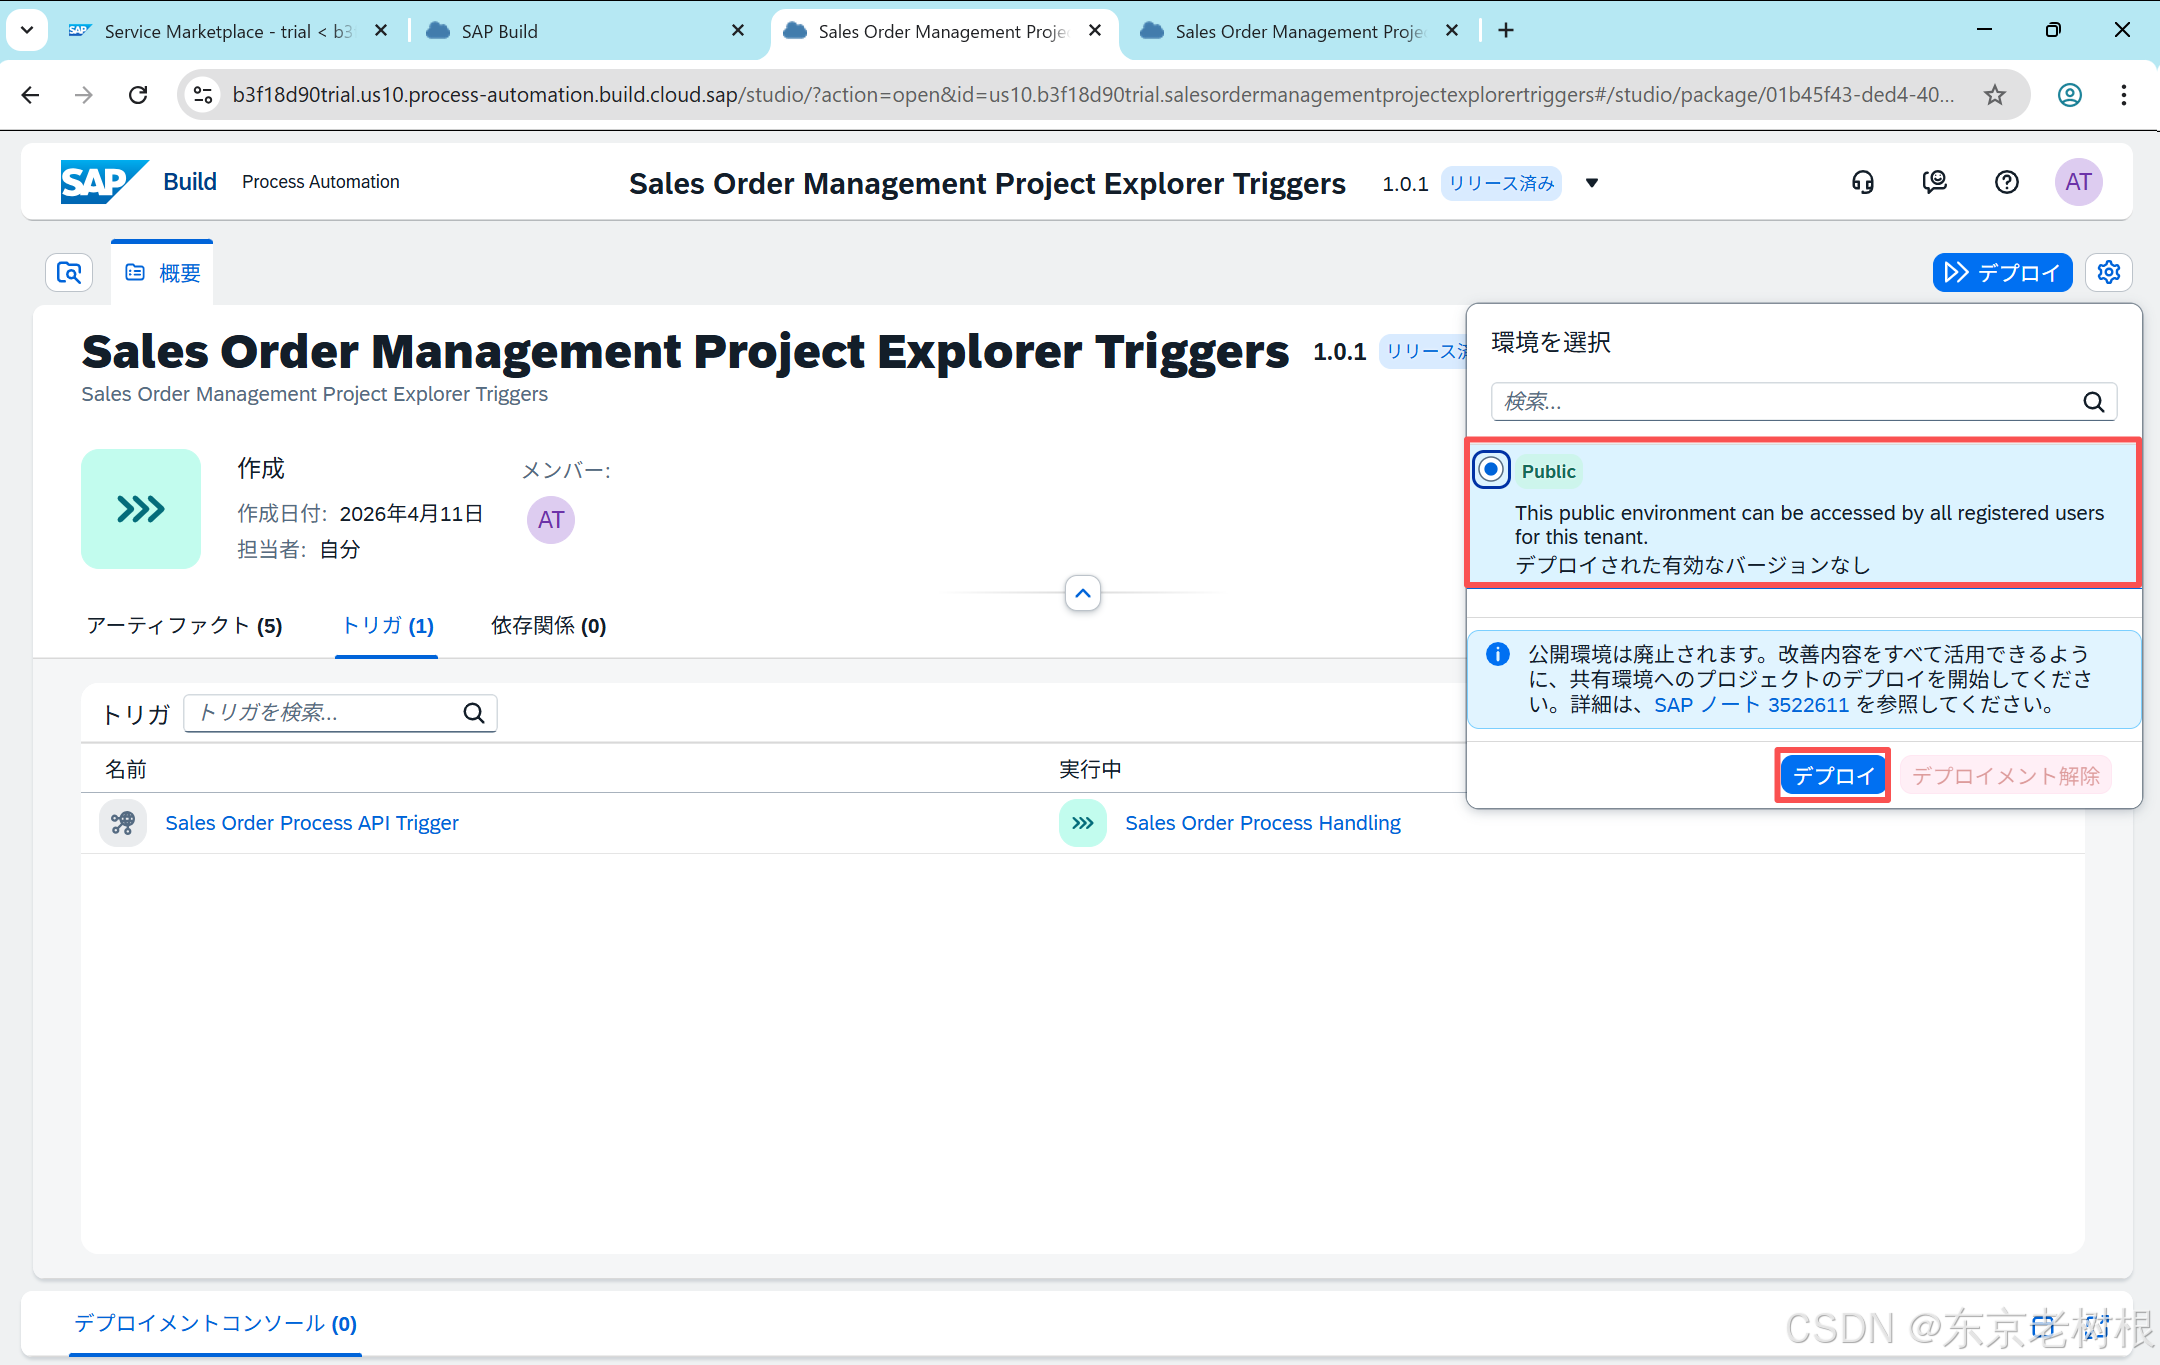Click the デプロイメント解除 button
Screen dimensions: 2160x1365
[x=2005, y=775]
